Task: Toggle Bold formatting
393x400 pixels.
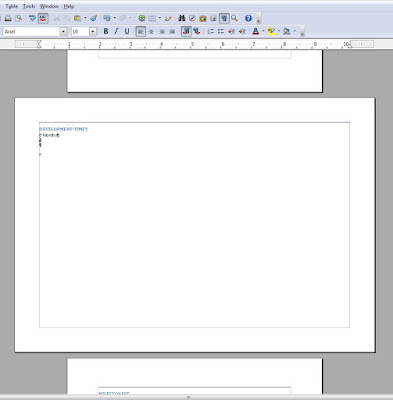Action: [x=106, y=31]
